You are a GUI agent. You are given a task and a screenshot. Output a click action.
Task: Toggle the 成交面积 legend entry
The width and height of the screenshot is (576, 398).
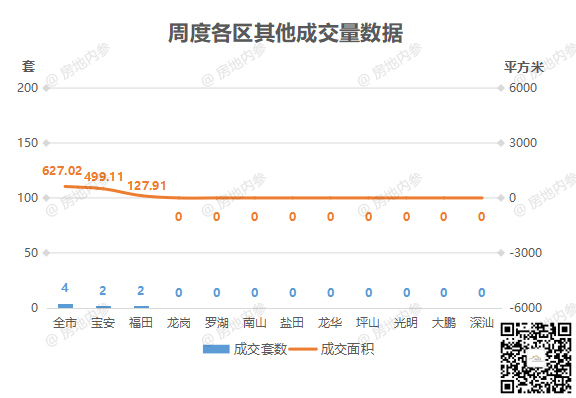pos(331,349)
